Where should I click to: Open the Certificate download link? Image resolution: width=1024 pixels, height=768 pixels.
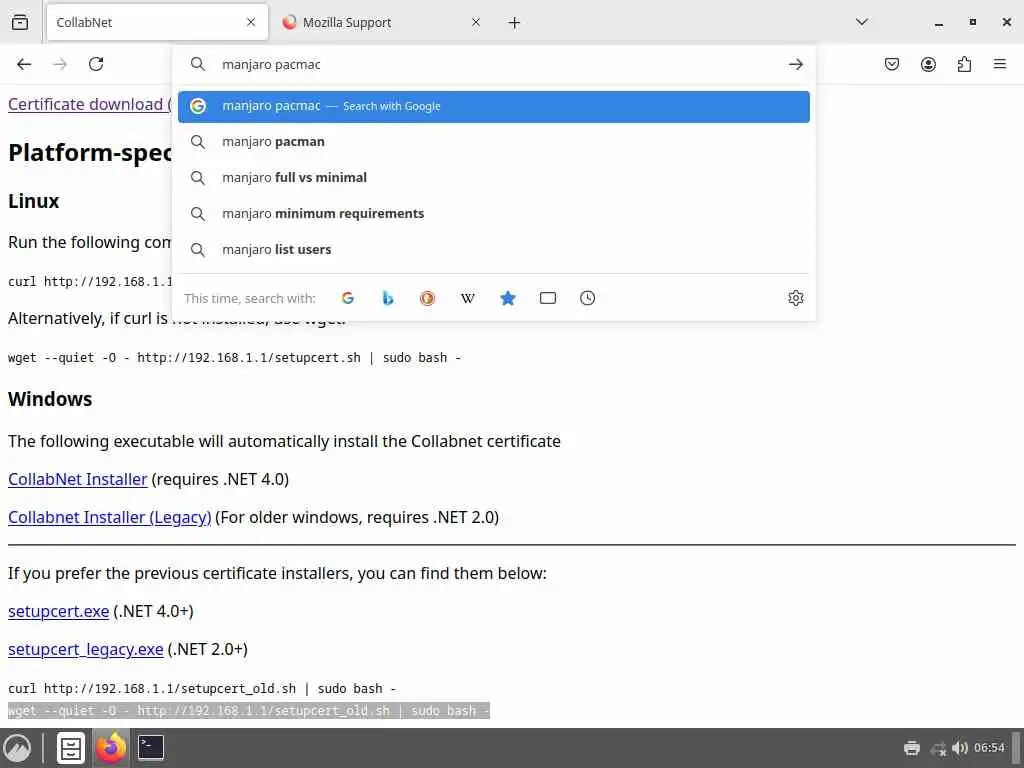(x=89, y=104)
